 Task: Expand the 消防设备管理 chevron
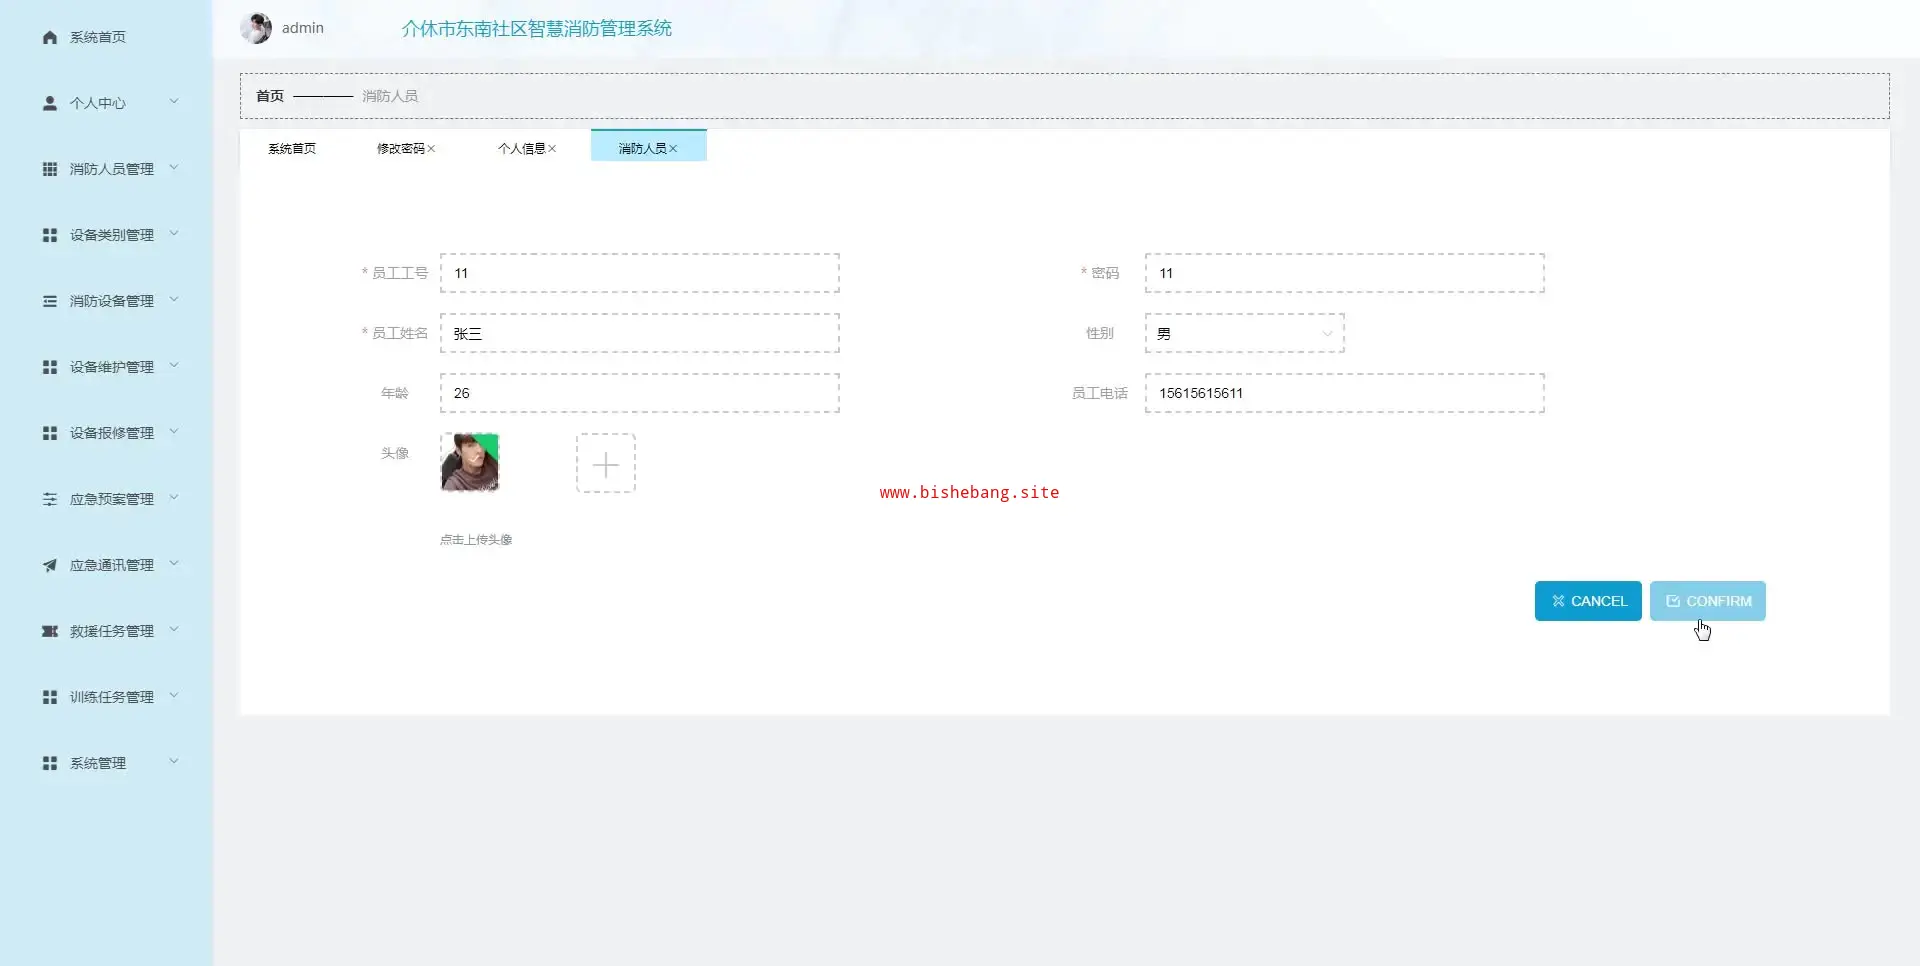[174, 300]
